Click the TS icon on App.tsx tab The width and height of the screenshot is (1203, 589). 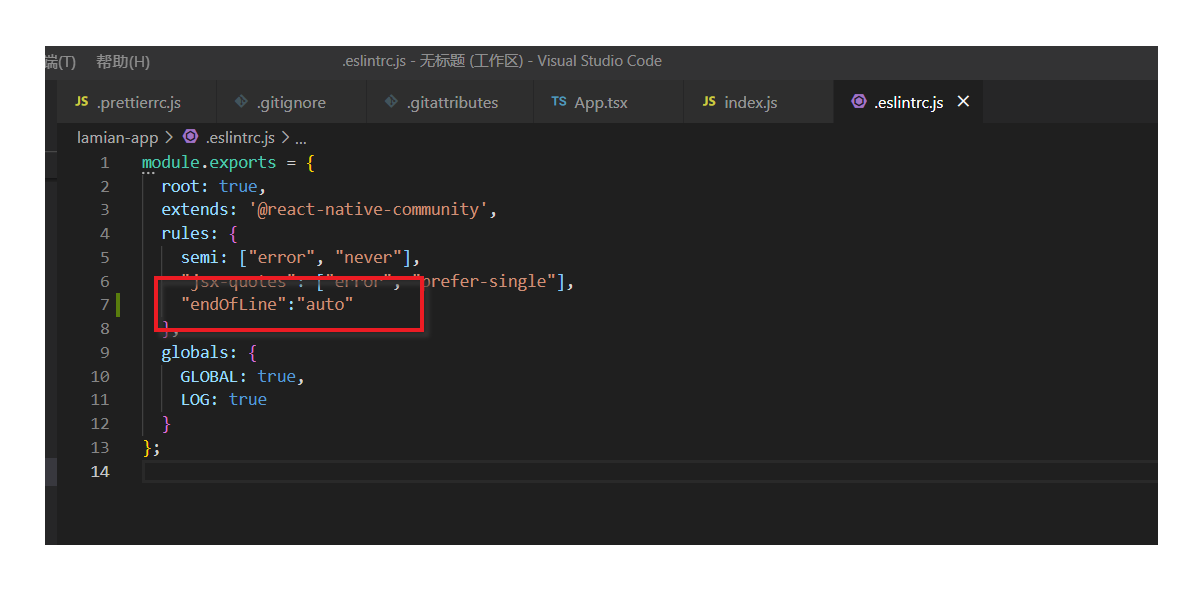click(559, 102)
